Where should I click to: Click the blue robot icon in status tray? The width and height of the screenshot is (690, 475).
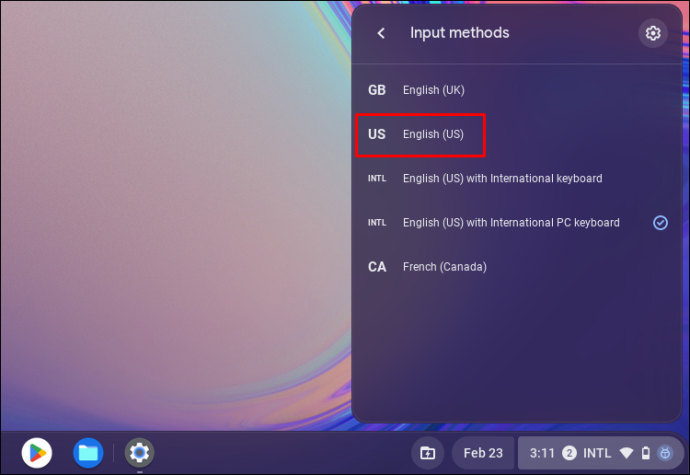pyautogui.click(x=665, y=453)
